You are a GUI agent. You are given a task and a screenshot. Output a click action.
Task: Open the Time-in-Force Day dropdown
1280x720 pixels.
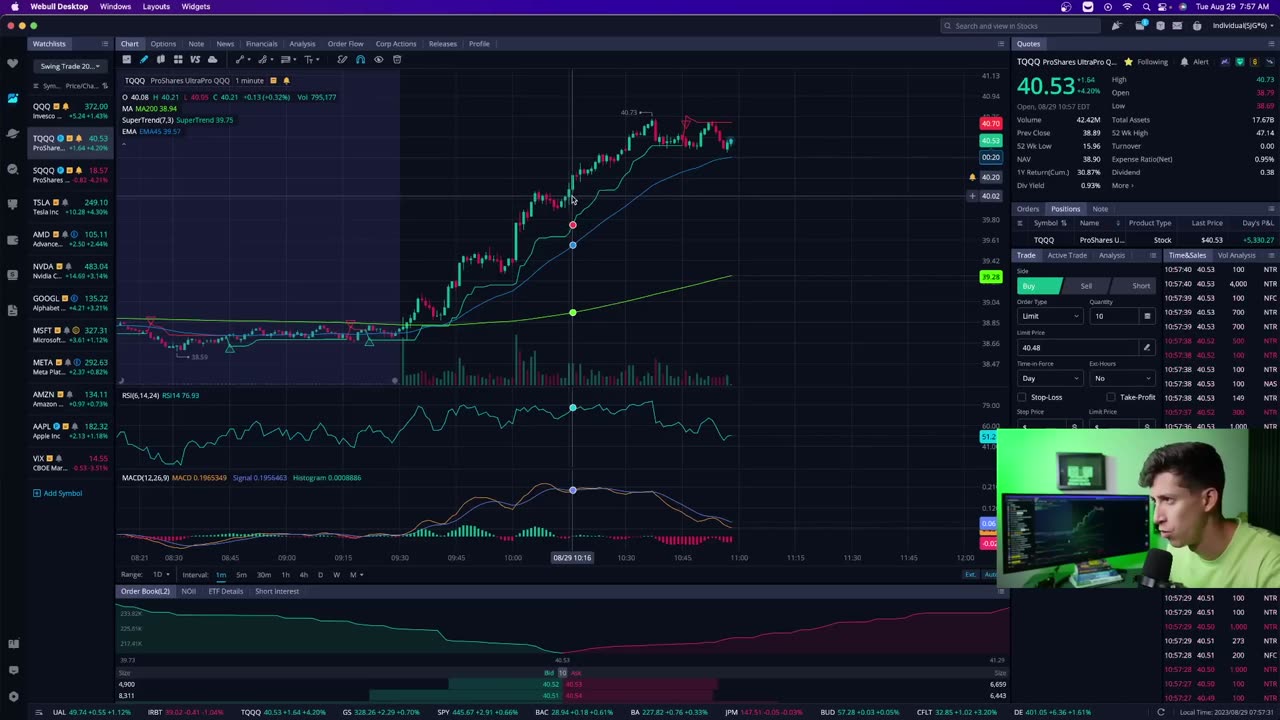pos(1049,378)
